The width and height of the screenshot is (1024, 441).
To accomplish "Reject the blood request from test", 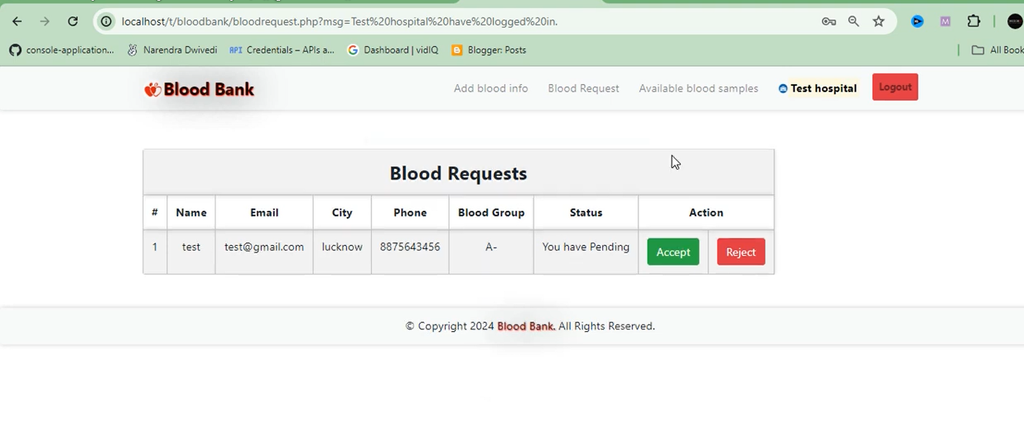I will [741, 252].
